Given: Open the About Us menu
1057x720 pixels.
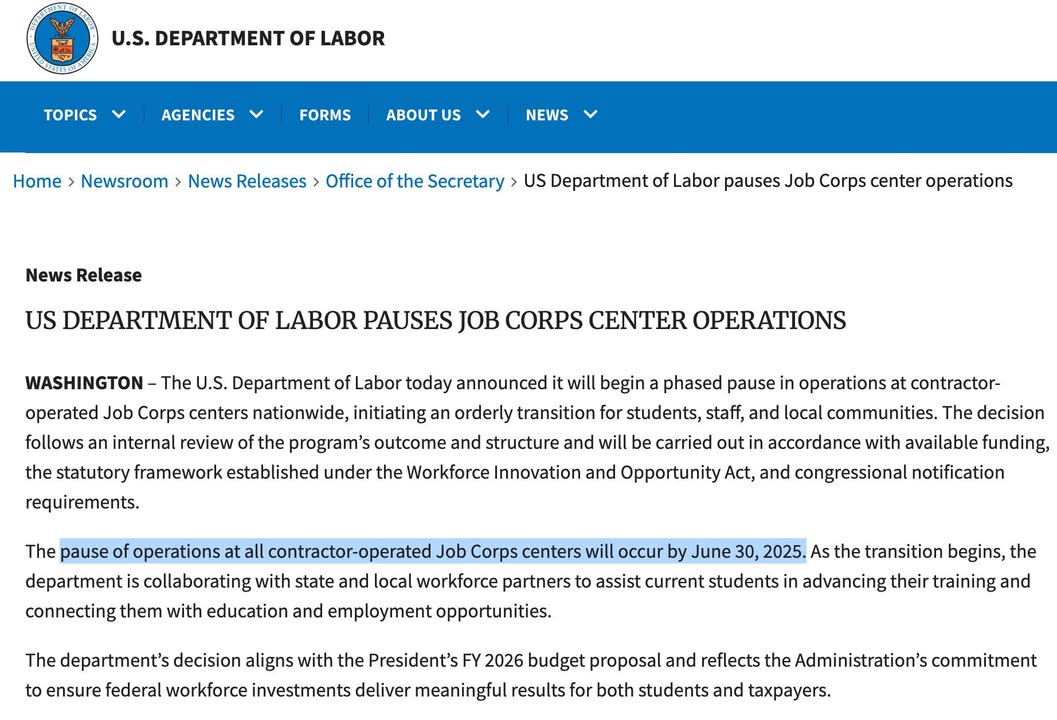Looking at the screenshot, I should [x=423, y=115].
